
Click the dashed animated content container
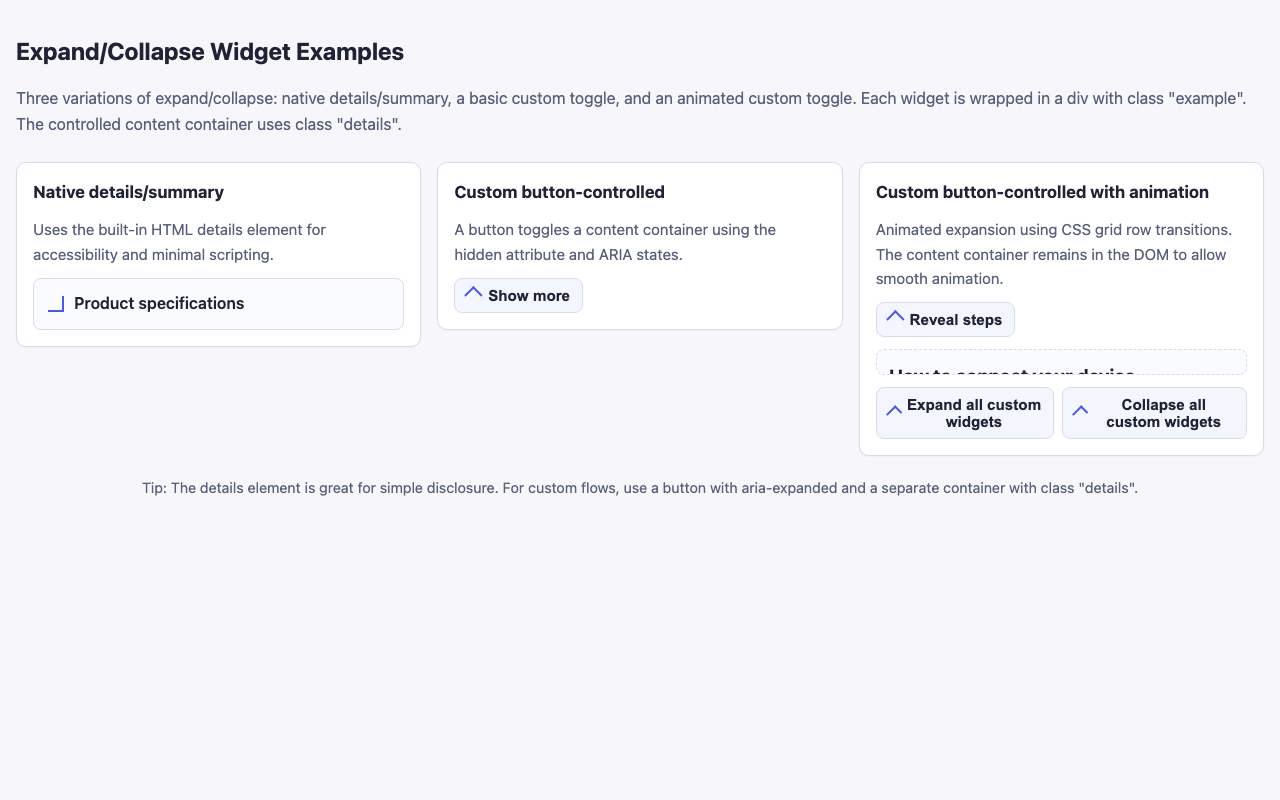pos(1061,362)
